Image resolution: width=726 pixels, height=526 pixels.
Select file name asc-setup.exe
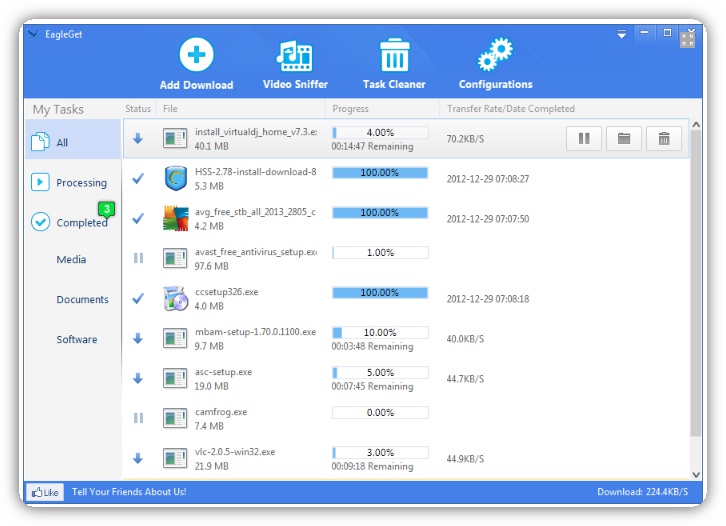pyautogui.click(x=223, y=372)
